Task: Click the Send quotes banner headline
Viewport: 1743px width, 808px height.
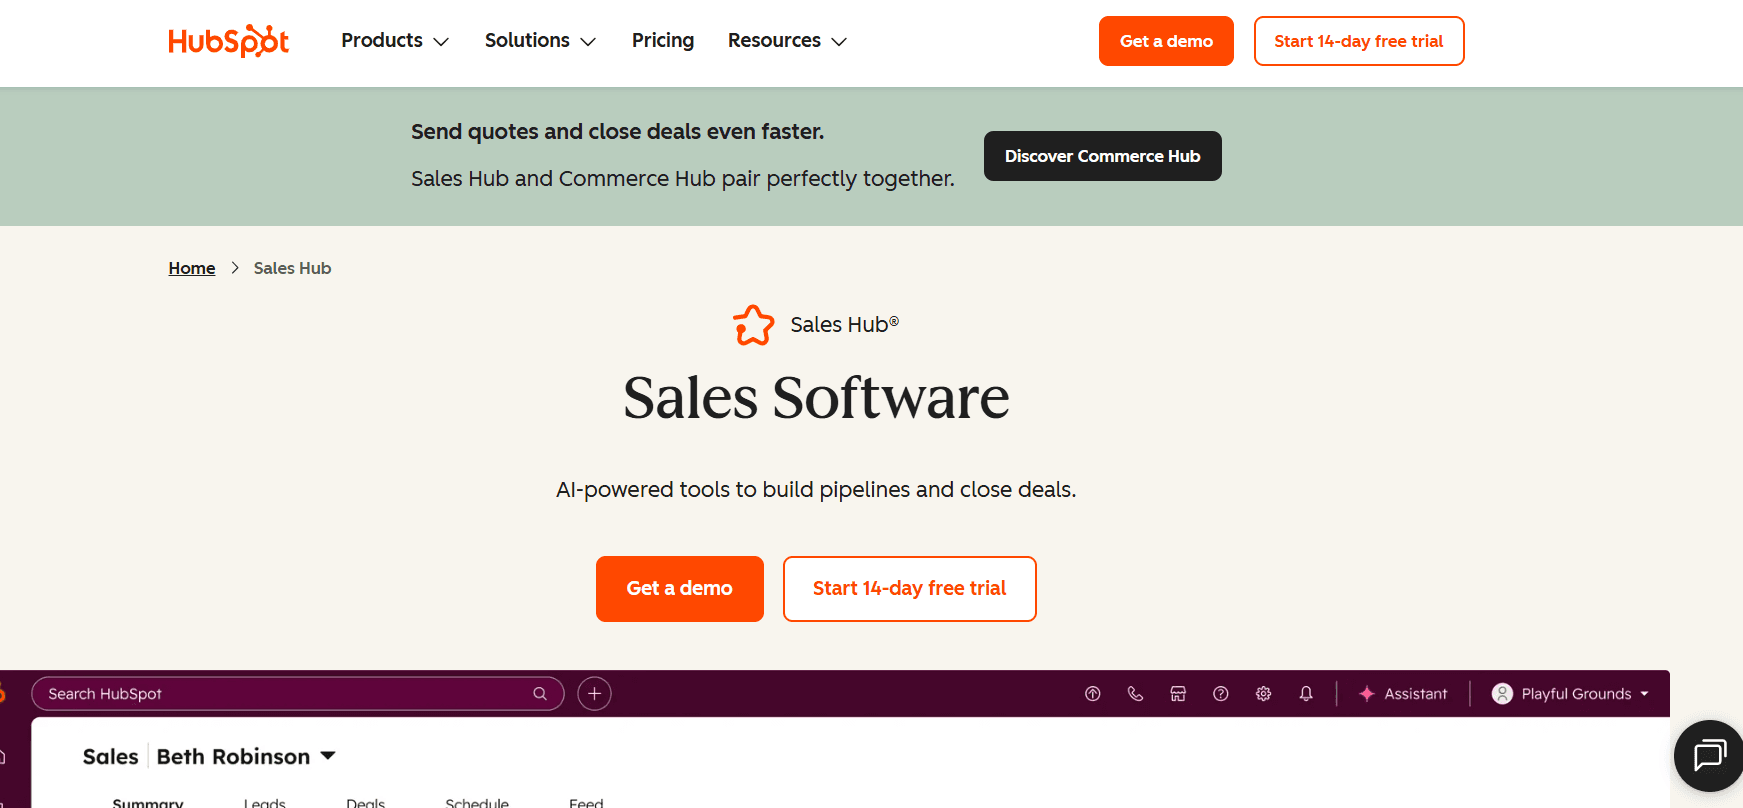Action: (x=618, y=132)
